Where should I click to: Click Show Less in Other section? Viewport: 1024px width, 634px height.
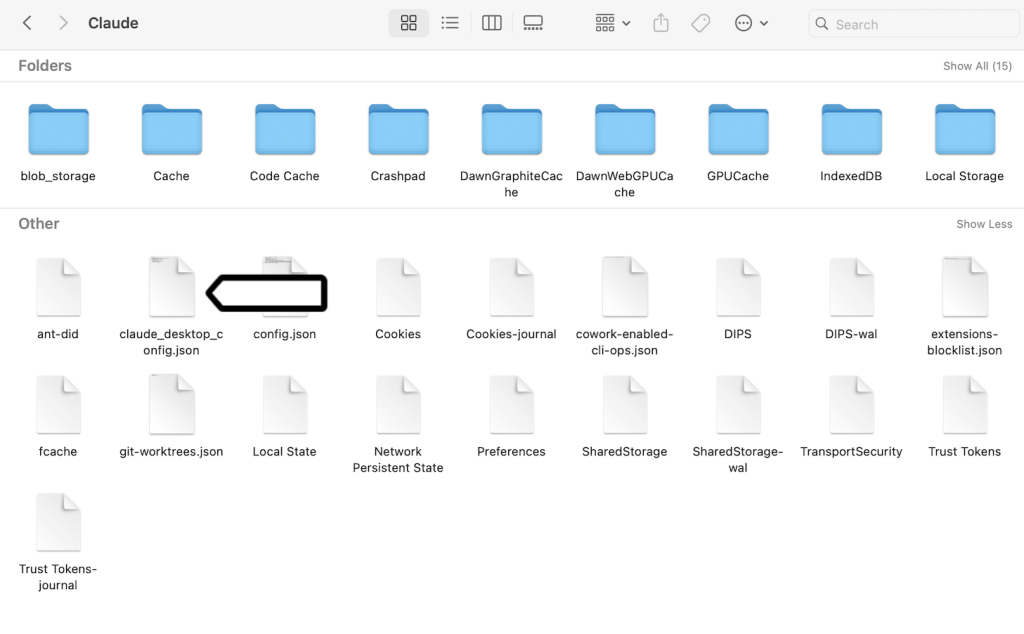(x=984, y=224)
